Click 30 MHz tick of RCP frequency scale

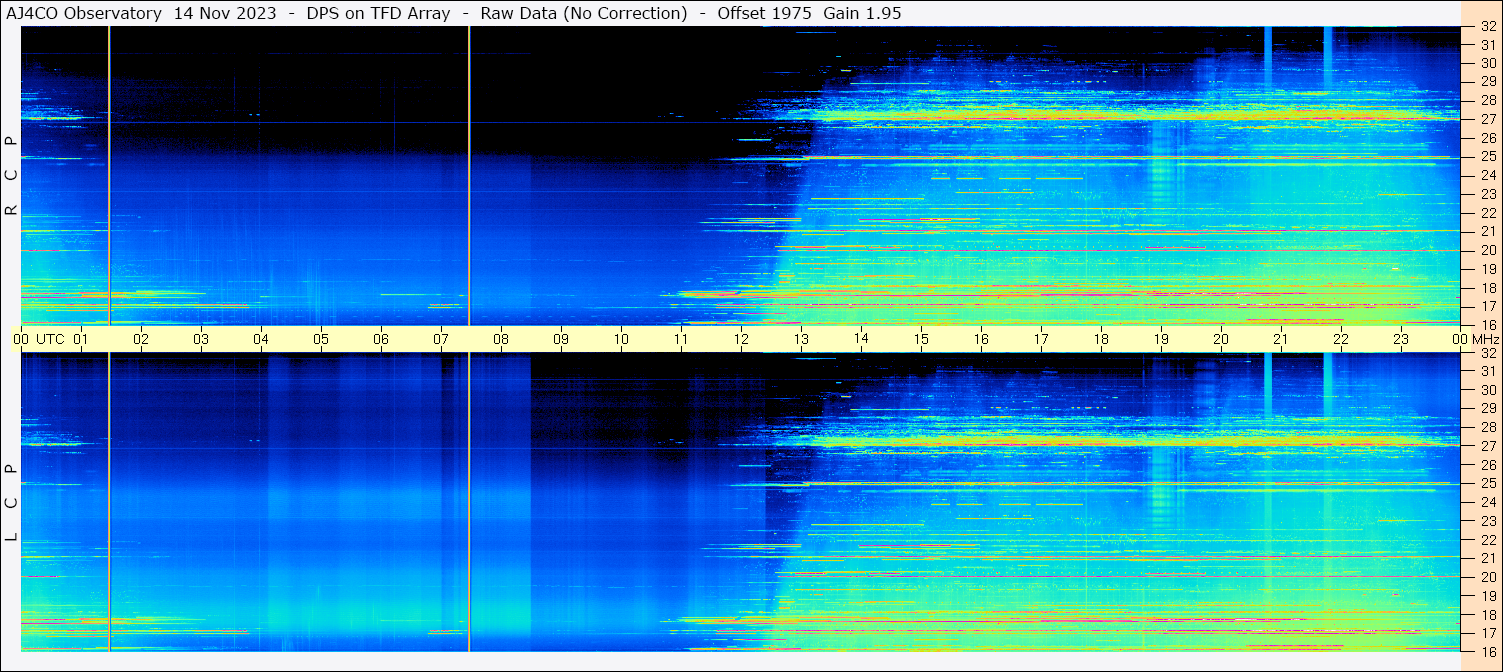[x=1488, y=63]
